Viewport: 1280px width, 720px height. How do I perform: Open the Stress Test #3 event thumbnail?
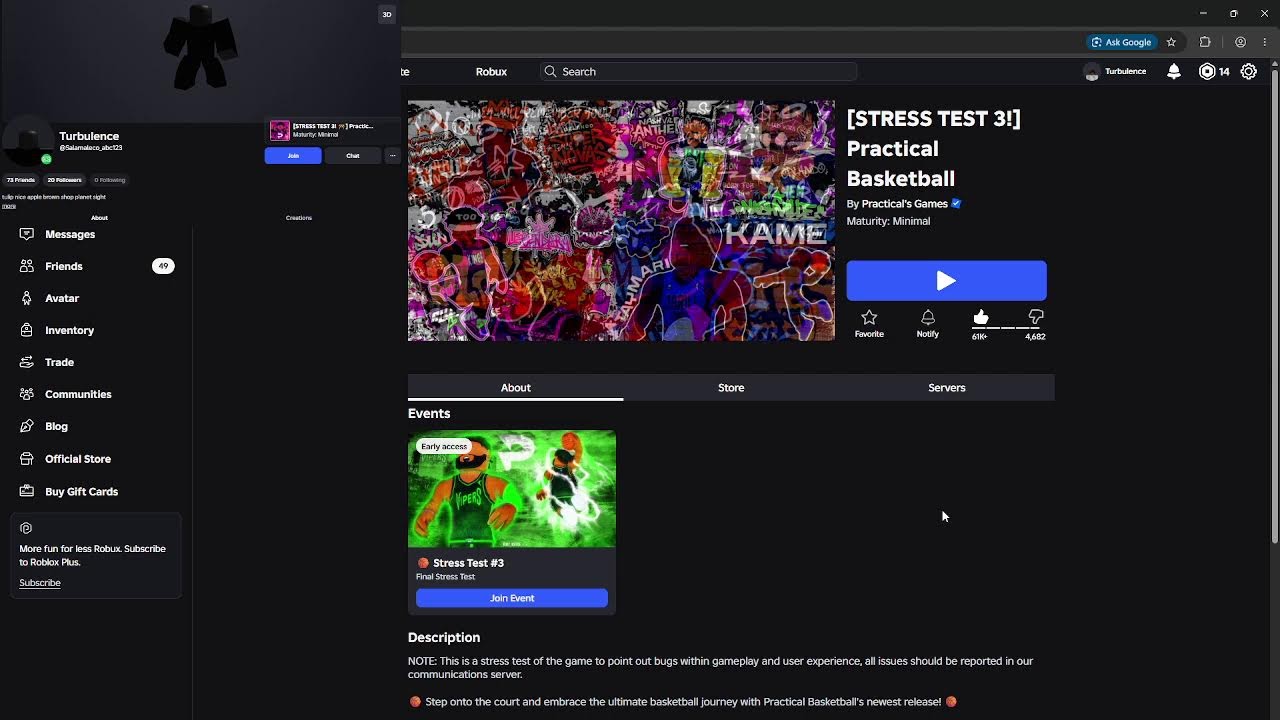coord(512,489)
